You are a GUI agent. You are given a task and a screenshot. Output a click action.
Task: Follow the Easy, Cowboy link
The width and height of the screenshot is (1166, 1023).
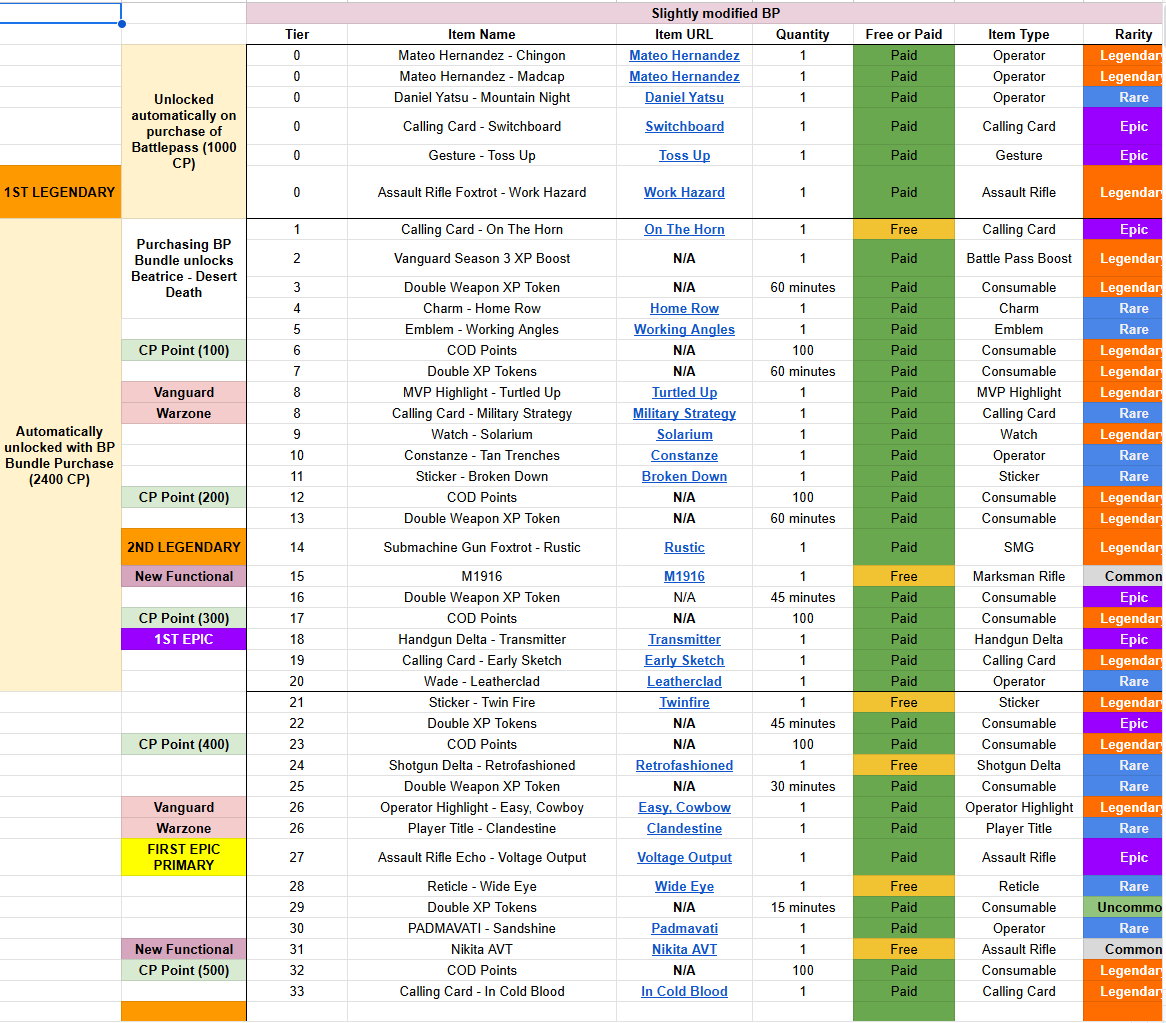[684, 807]
